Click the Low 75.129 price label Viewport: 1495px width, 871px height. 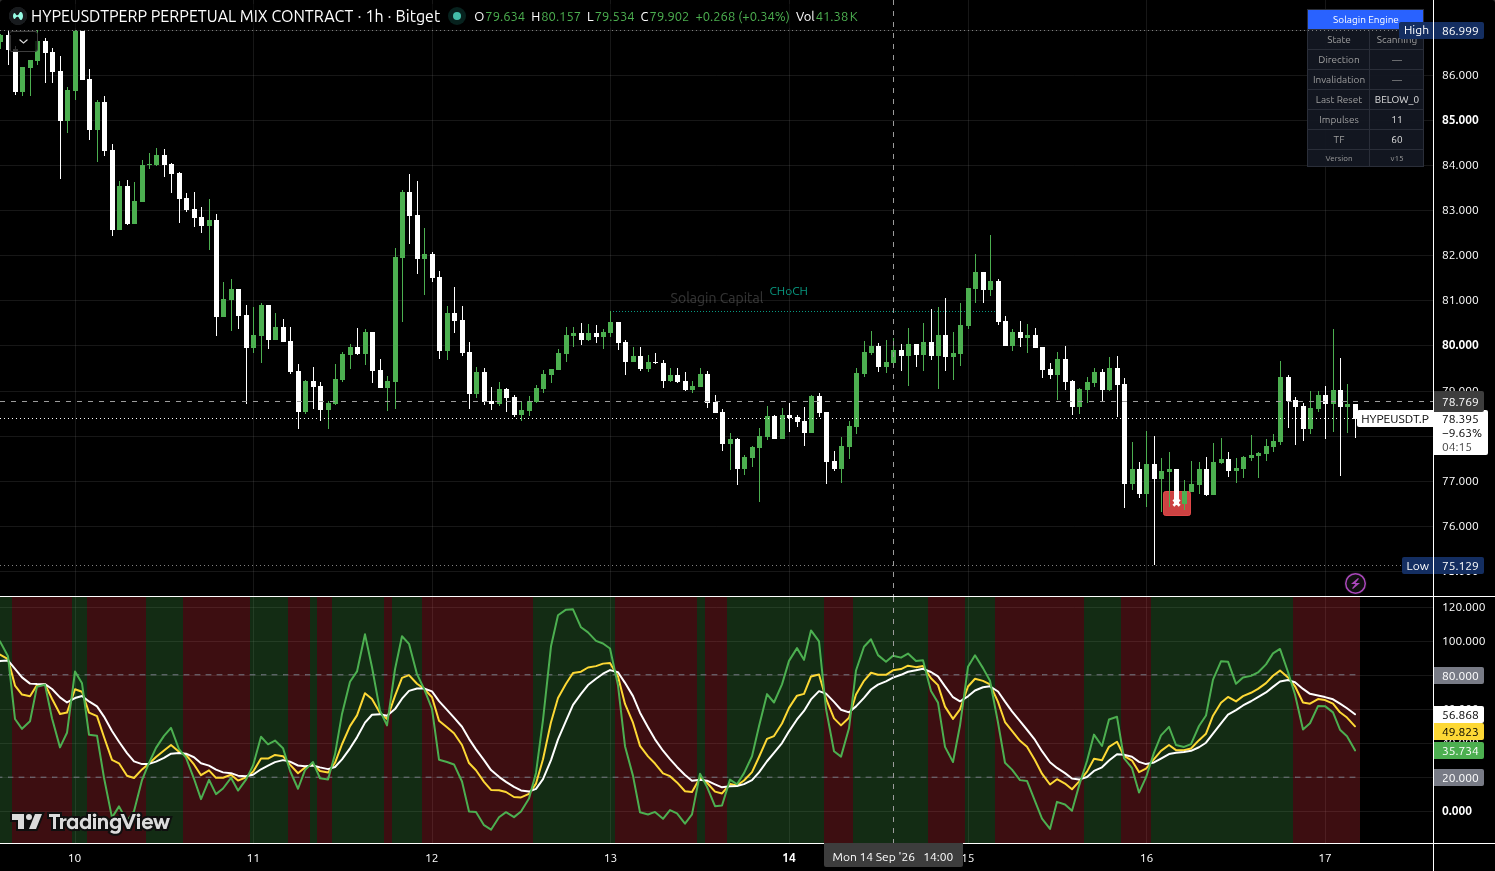(x=1442, y=566)
